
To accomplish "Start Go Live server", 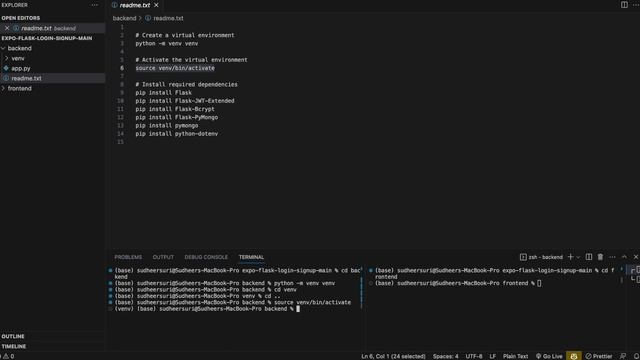I will [549, 356].
